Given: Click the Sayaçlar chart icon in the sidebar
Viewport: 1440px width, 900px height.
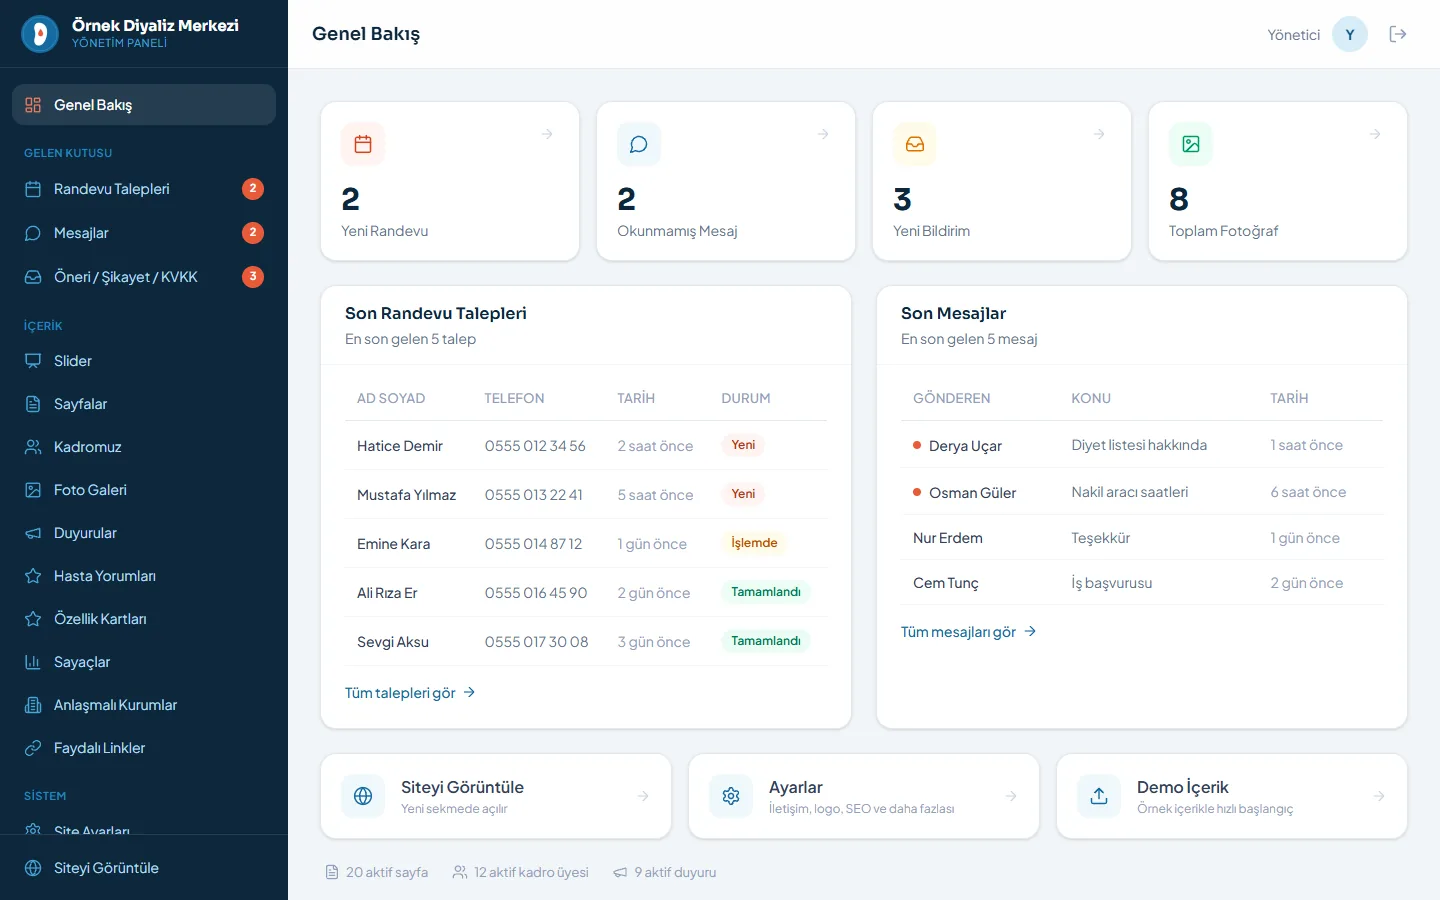Looking at the screenshot, I should [33, 662].
